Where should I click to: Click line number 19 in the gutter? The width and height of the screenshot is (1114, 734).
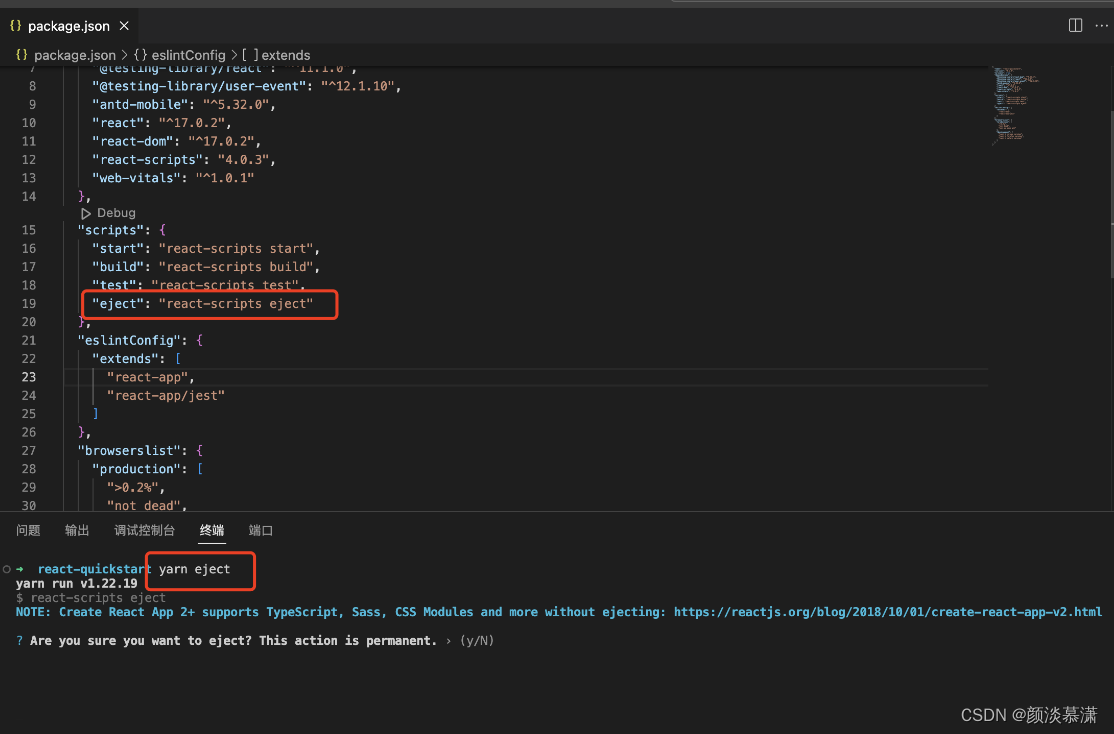point(28,303)
